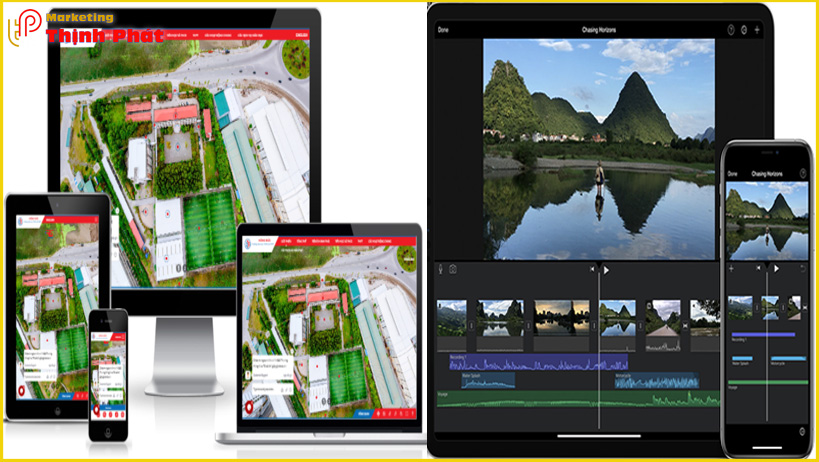Image resolution: width=819 pixels, height=462 pixels.
Task: Select Motorcycle audio clip on iPad
Action: (x=657, y=381)
